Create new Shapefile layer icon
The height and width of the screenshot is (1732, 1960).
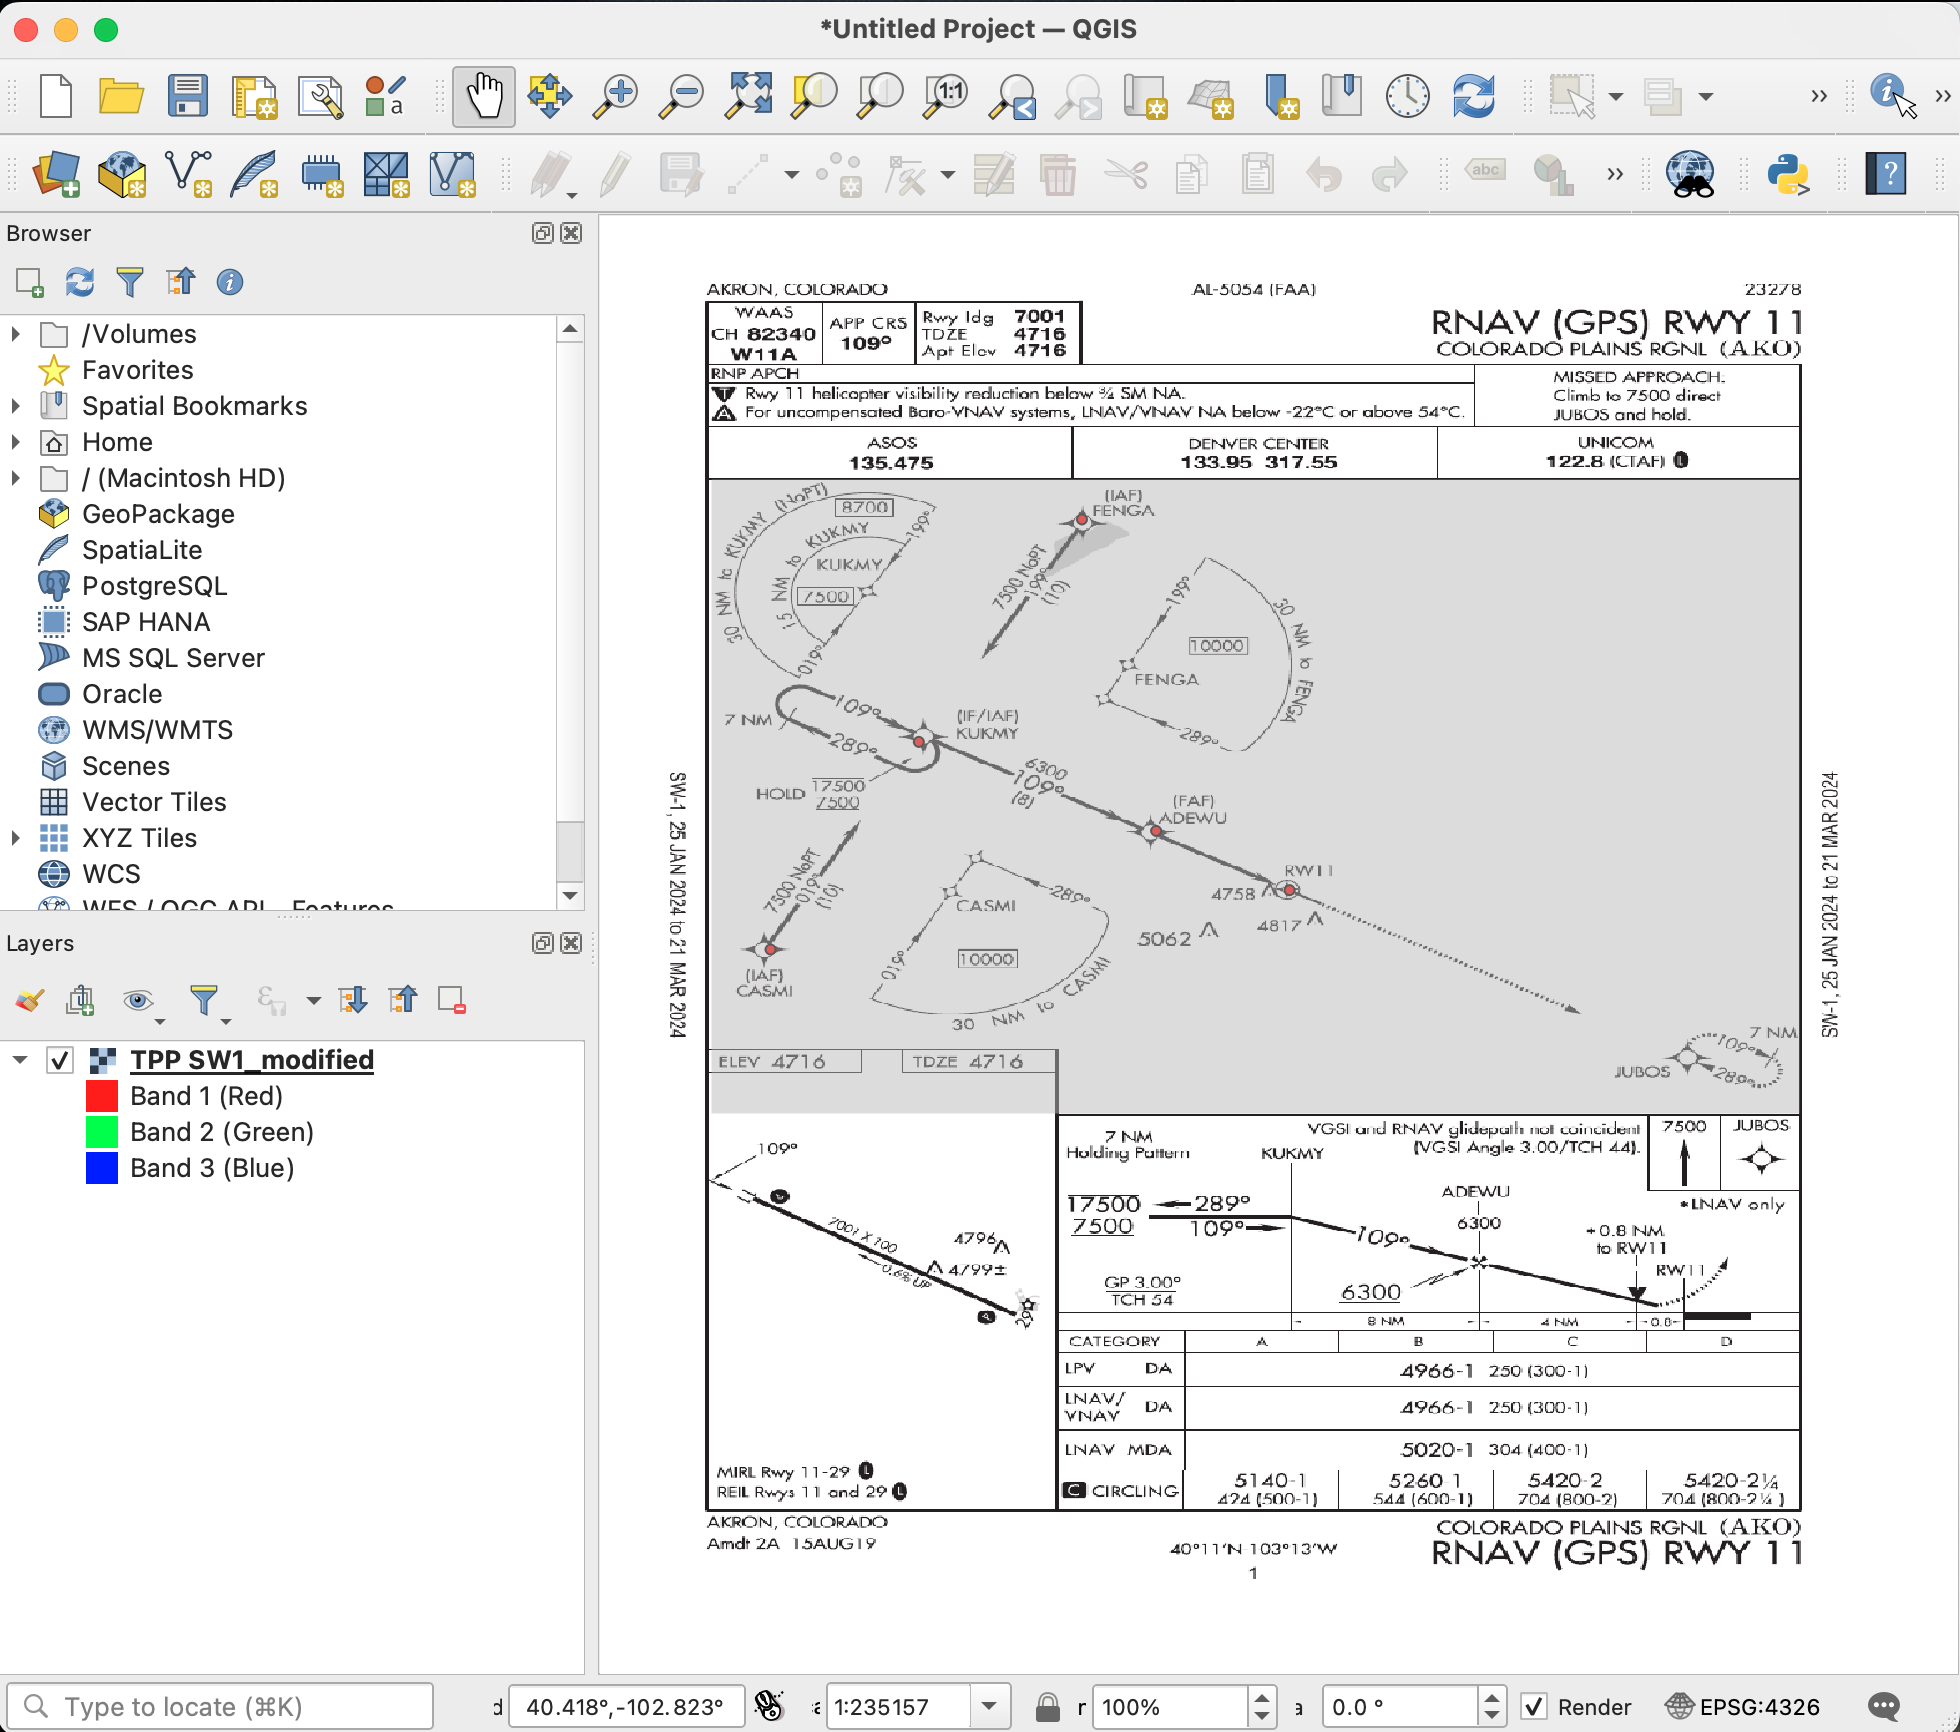pos(188,174)
